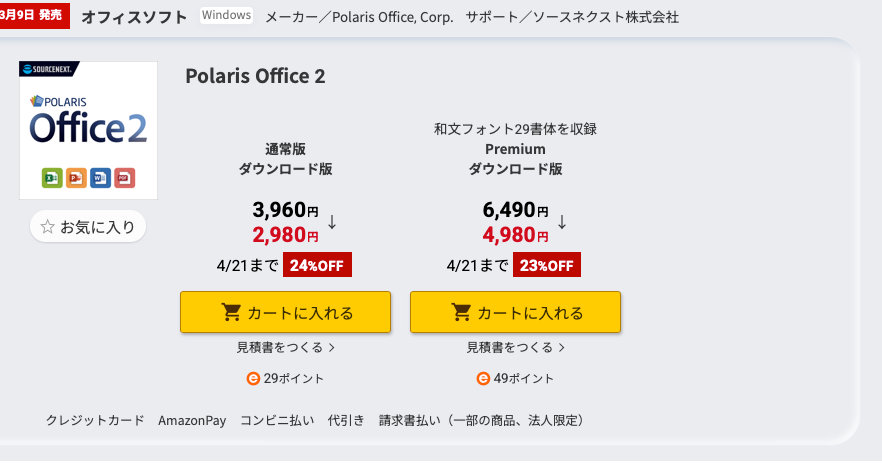Click the 24%OFF discount badge
Viewport: 882px width, 466px height.
318,265
